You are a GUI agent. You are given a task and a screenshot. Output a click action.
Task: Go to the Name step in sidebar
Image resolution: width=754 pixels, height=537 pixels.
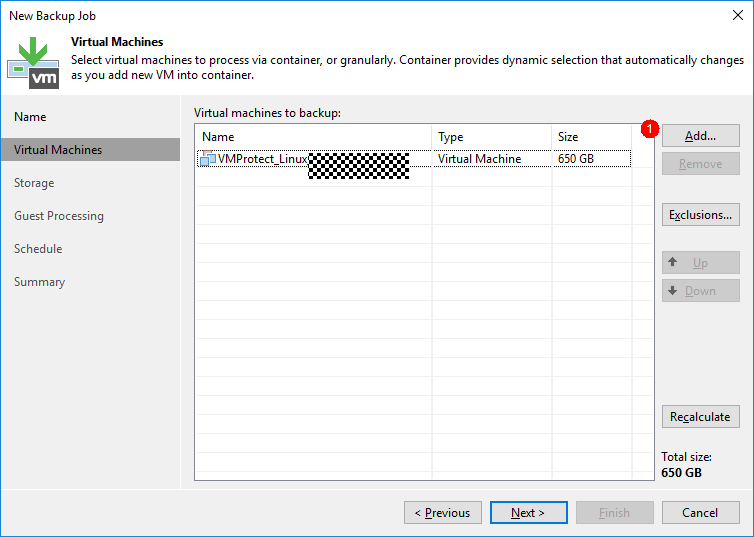pos(30,117)
